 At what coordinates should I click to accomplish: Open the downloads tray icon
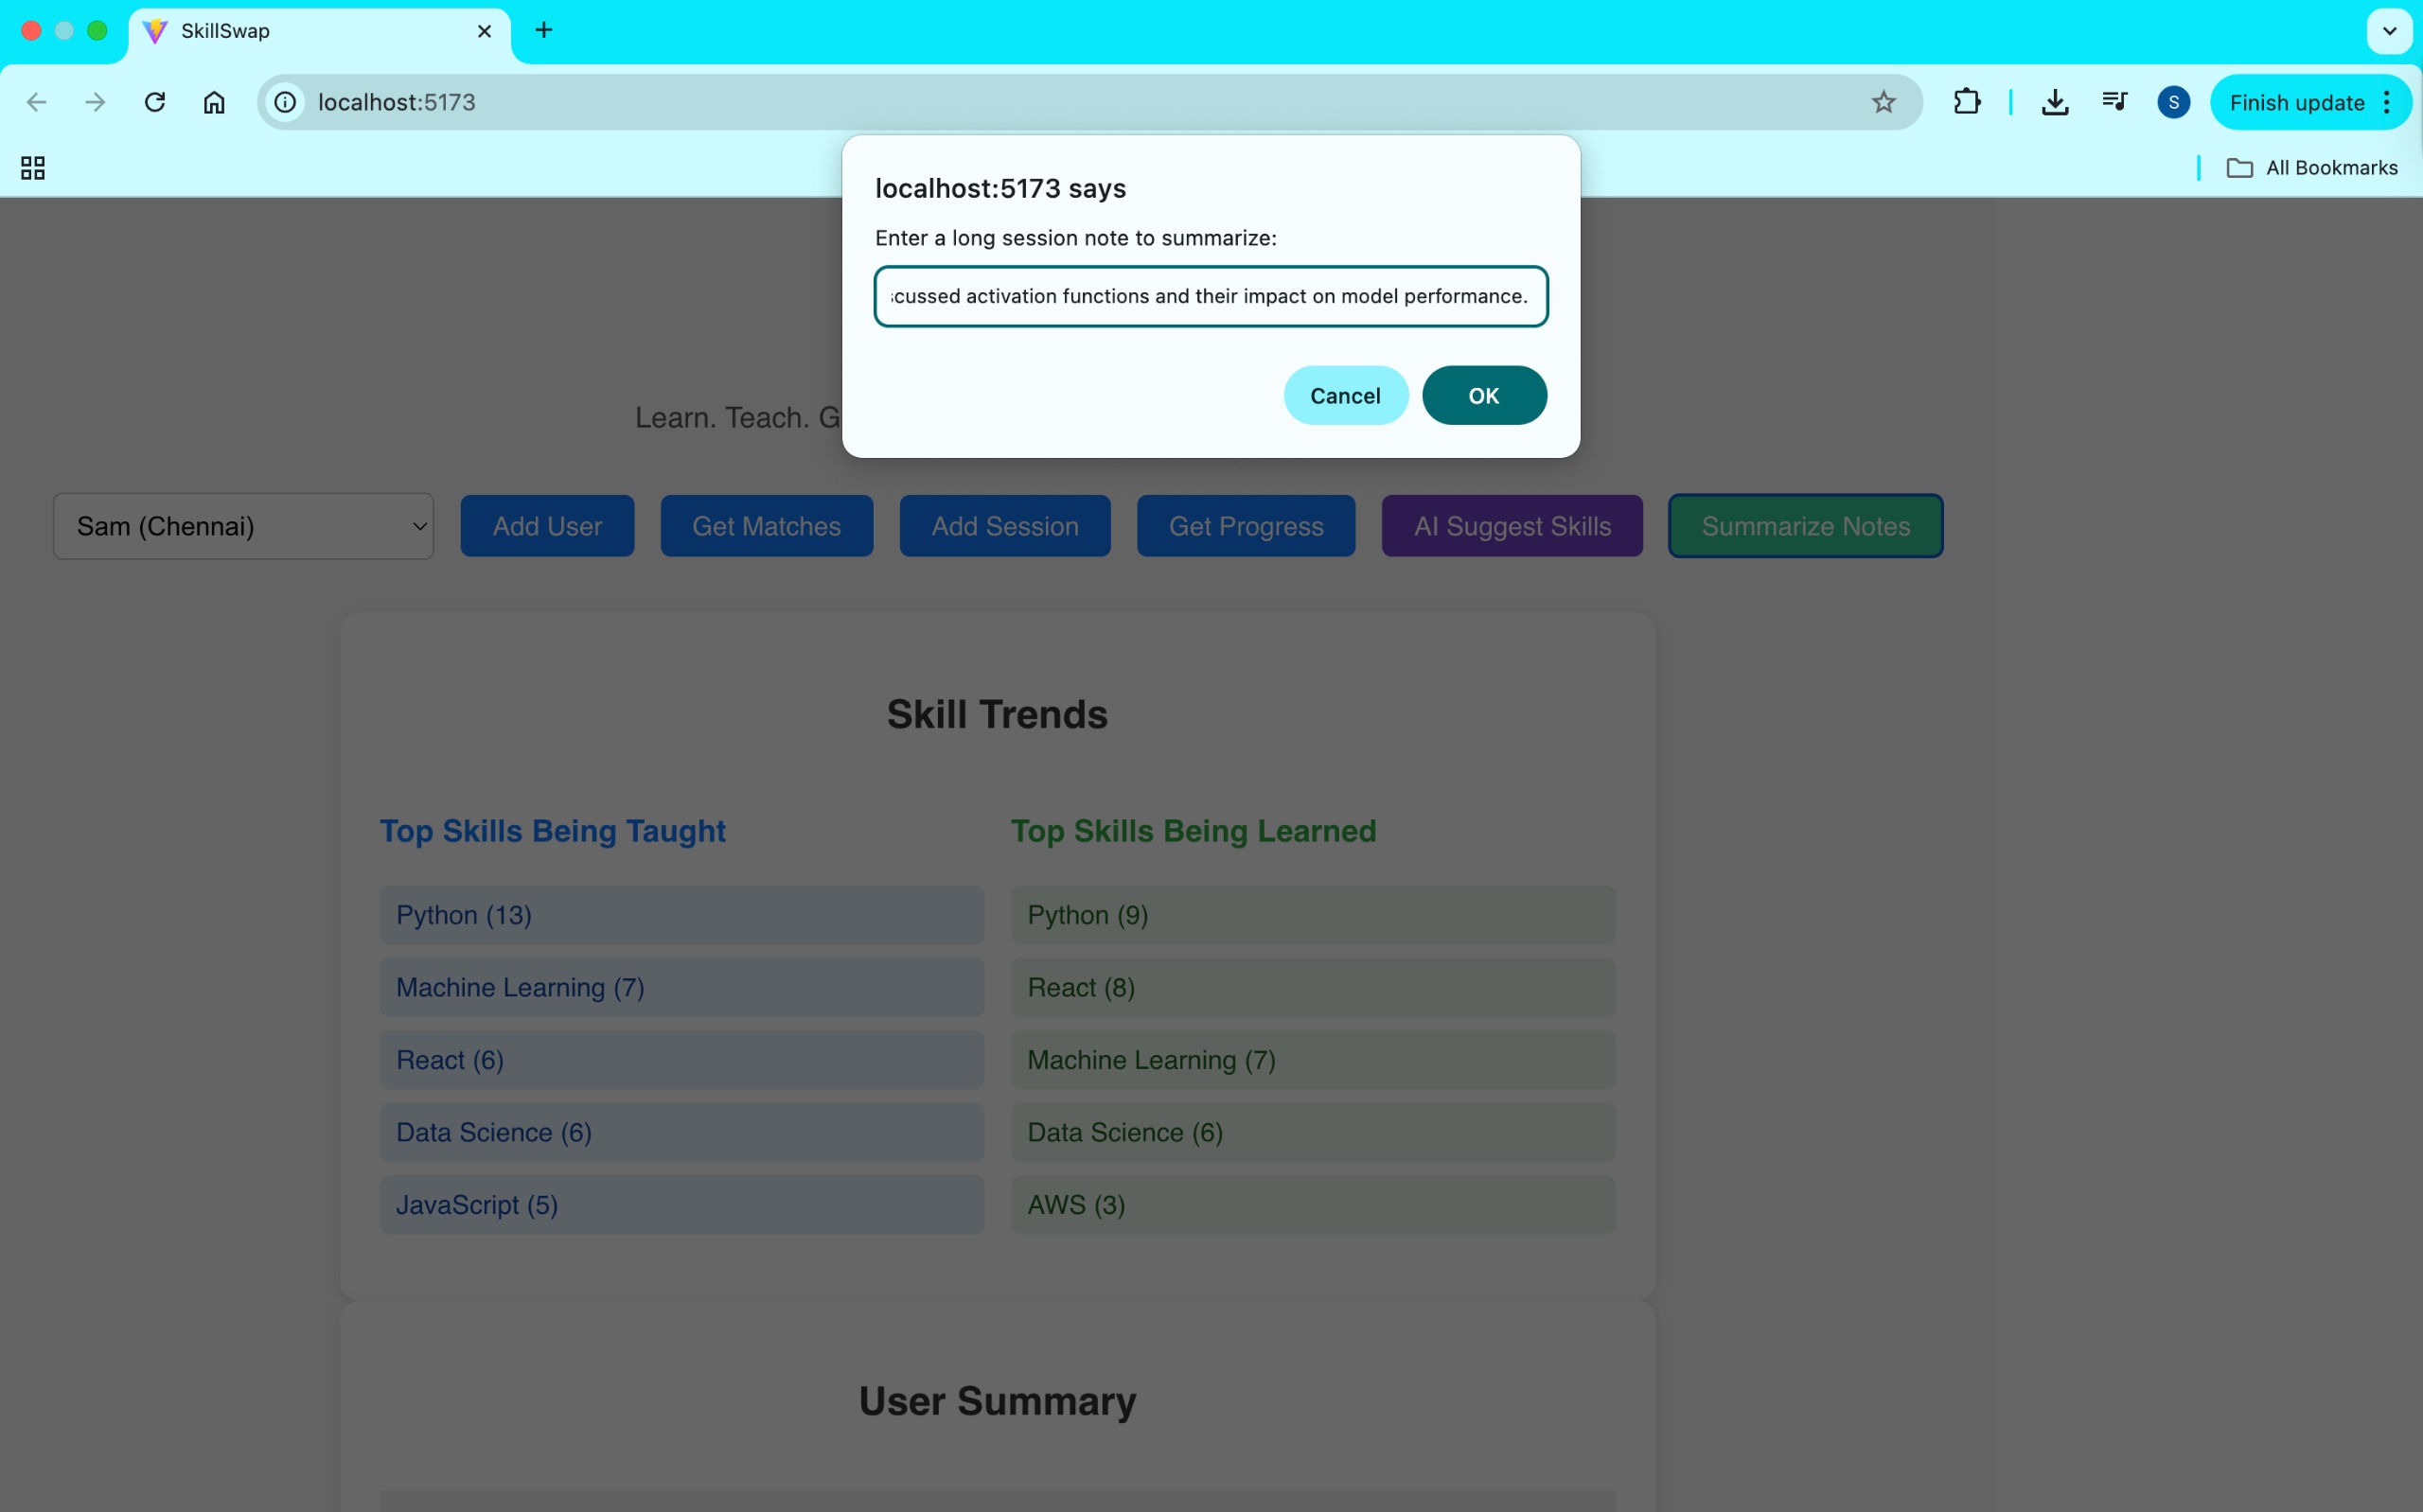pos(2054,102)
